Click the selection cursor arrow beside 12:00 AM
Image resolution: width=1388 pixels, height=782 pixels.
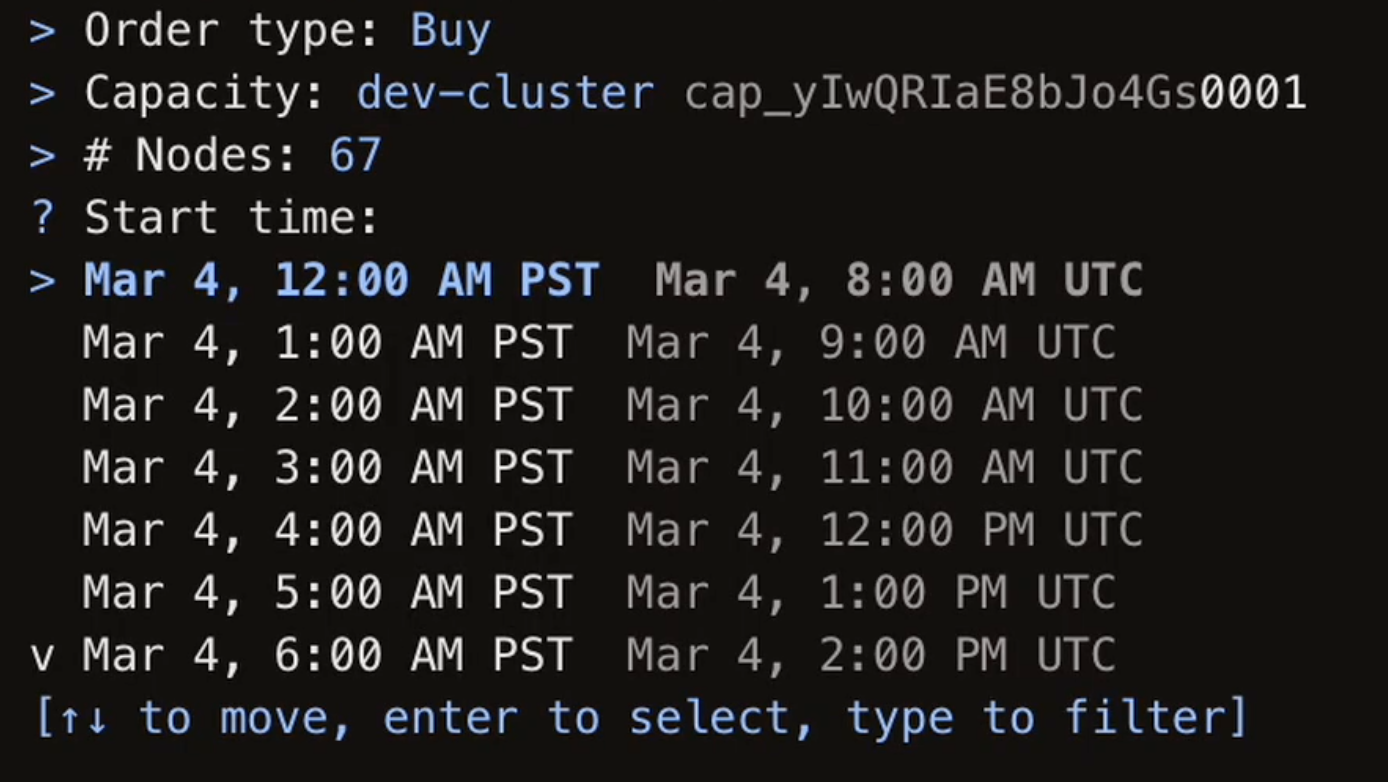point(42,281)
